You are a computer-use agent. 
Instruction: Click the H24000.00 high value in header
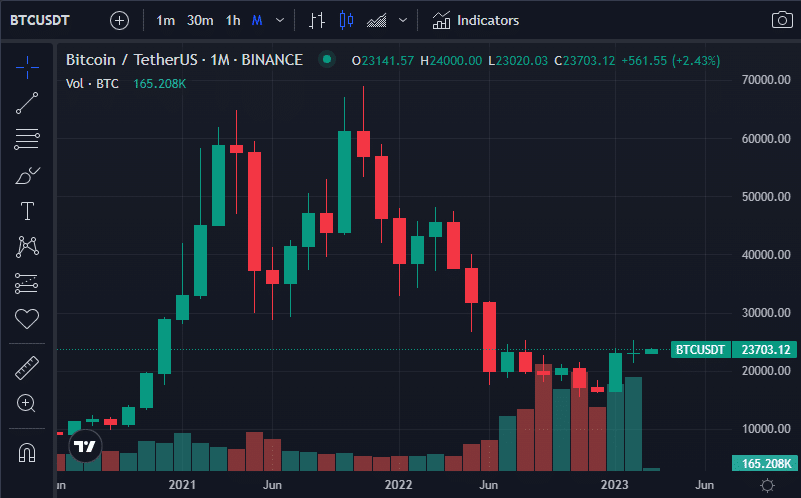coord(451,61)
